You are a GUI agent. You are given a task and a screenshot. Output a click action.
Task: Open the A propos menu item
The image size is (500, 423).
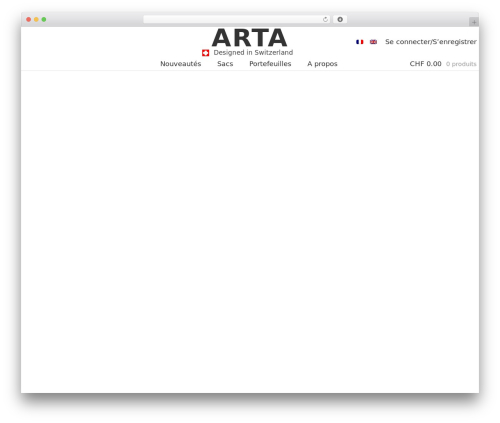(322, 64)
